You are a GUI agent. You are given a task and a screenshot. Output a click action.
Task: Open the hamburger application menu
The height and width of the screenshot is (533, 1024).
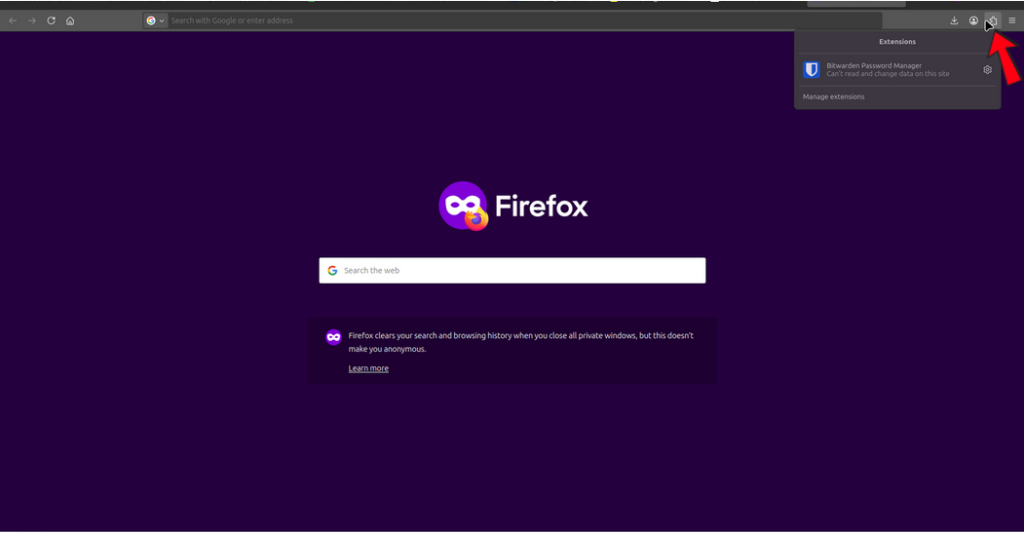tap(1011, 20)
